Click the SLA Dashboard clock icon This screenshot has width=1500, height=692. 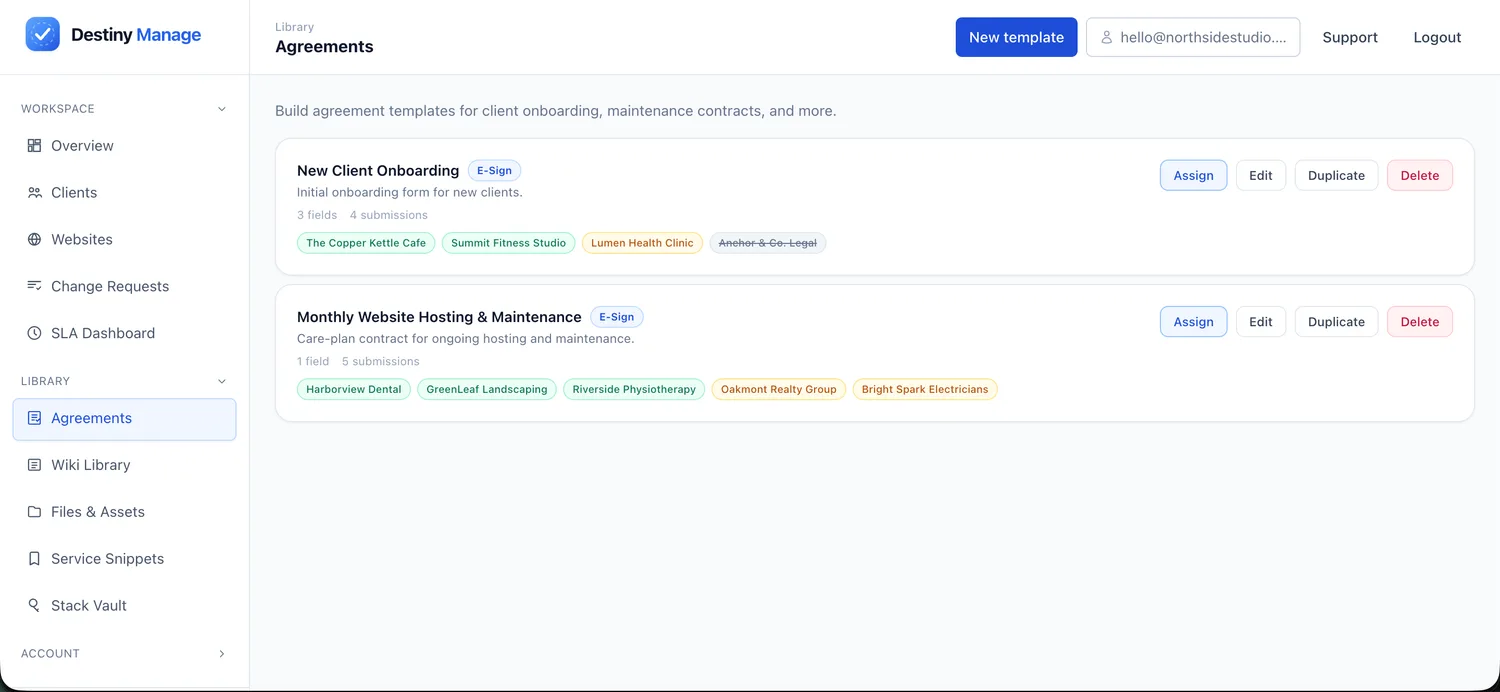(34, 333)
